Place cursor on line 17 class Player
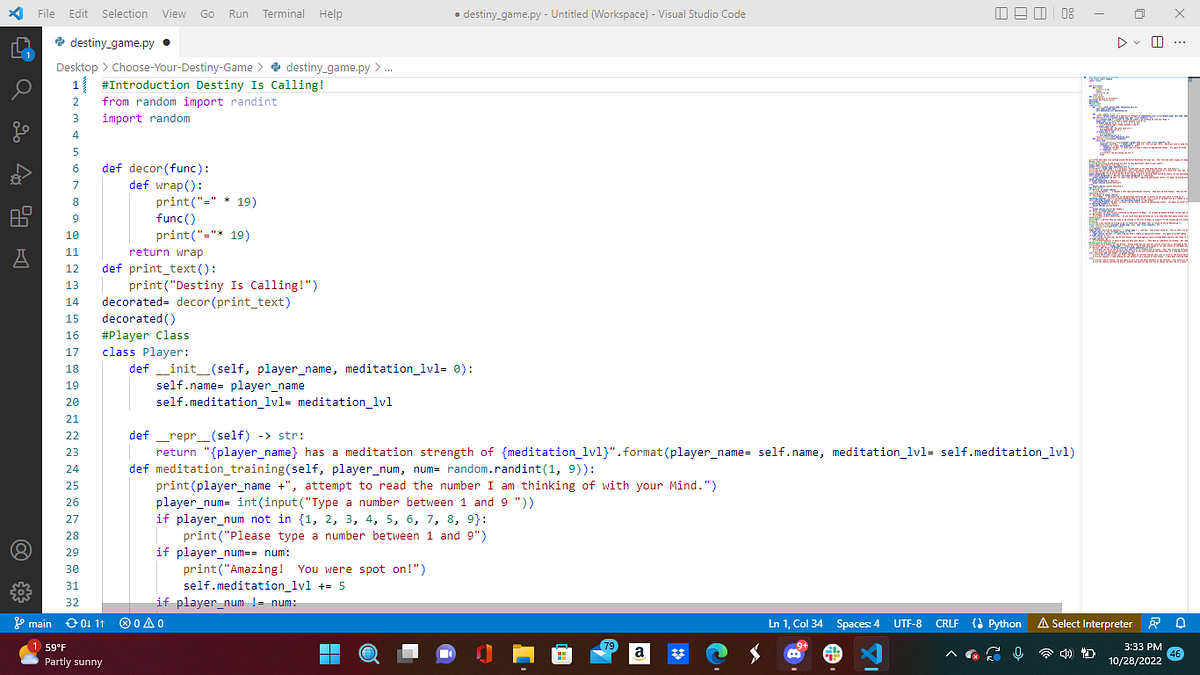 (x=144, y=352)
